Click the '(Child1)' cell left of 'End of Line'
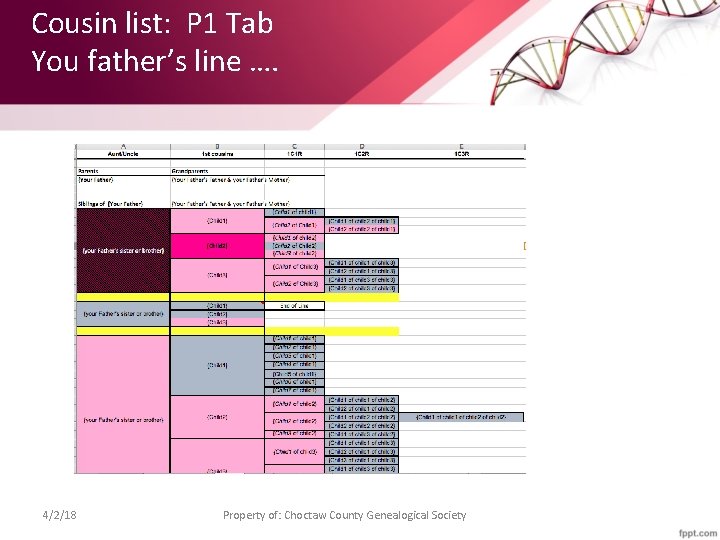The height and width of the screenshot is (540, 720). 217,306
